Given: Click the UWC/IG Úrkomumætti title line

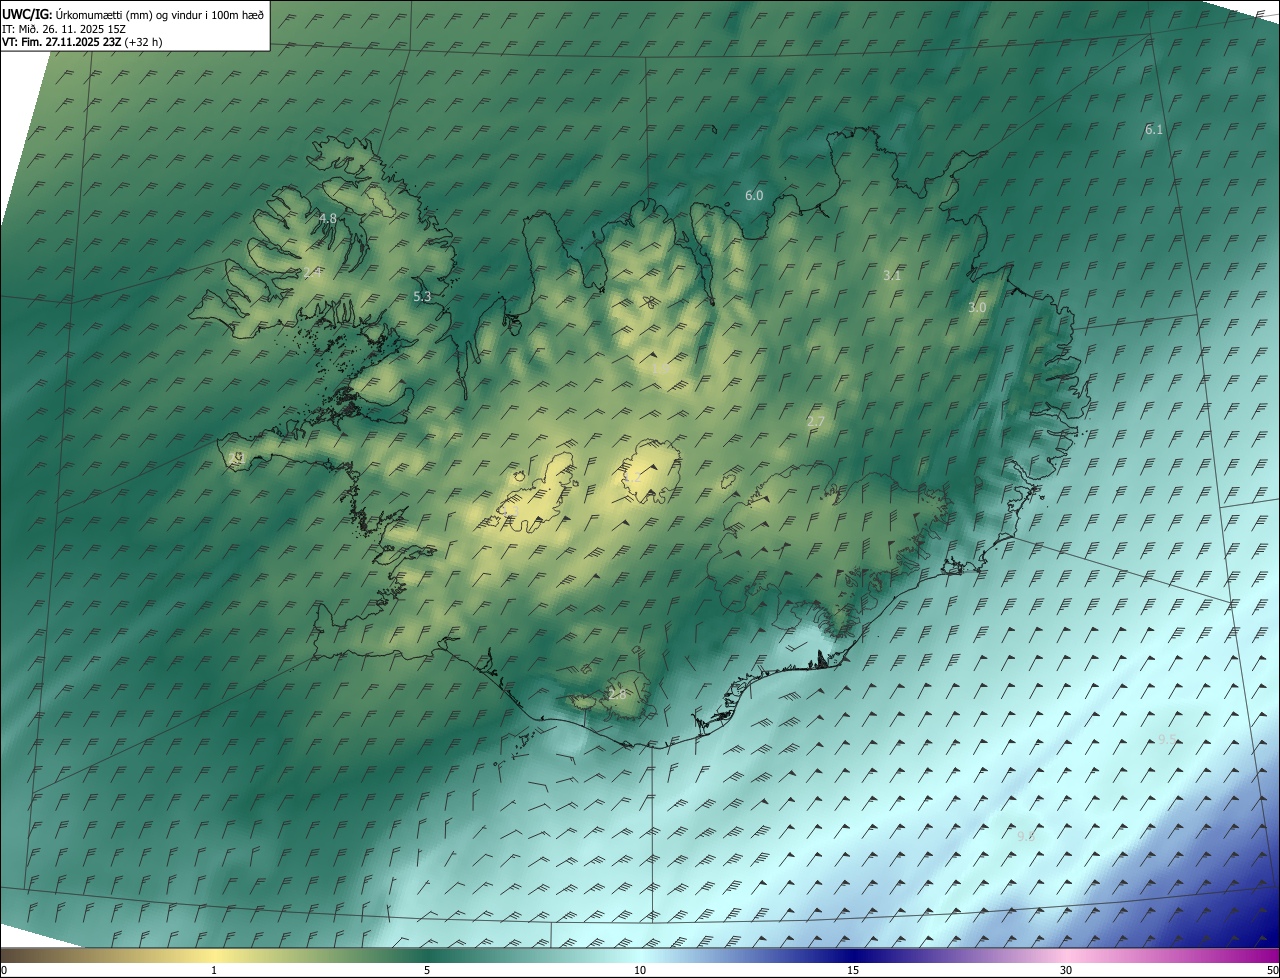Looking at the screenshot, I should coord(133,14).
